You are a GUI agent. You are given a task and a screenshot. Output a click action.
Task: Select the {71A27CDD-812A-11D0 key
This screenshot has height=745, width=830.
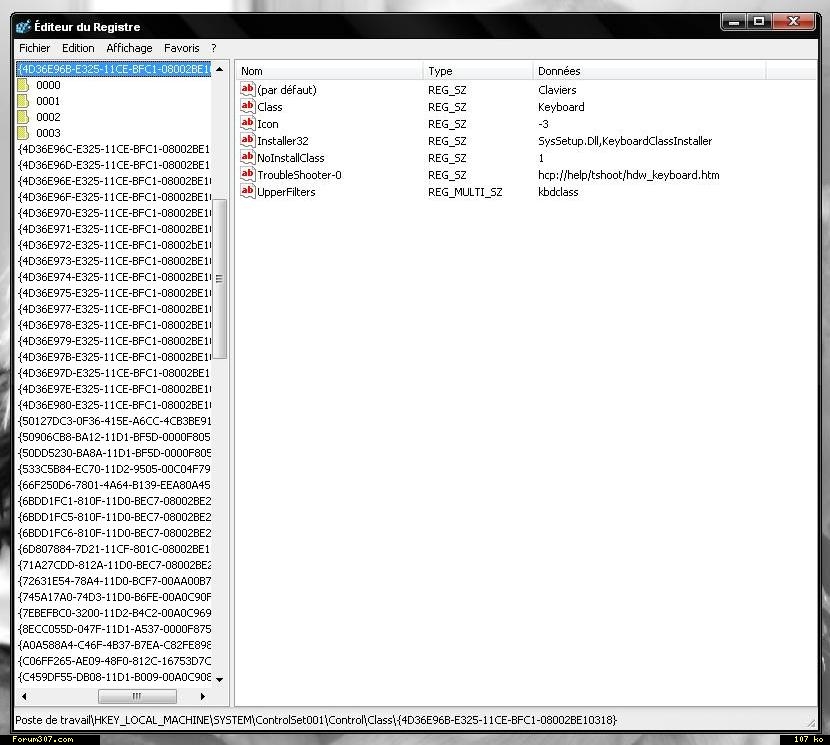114,565
